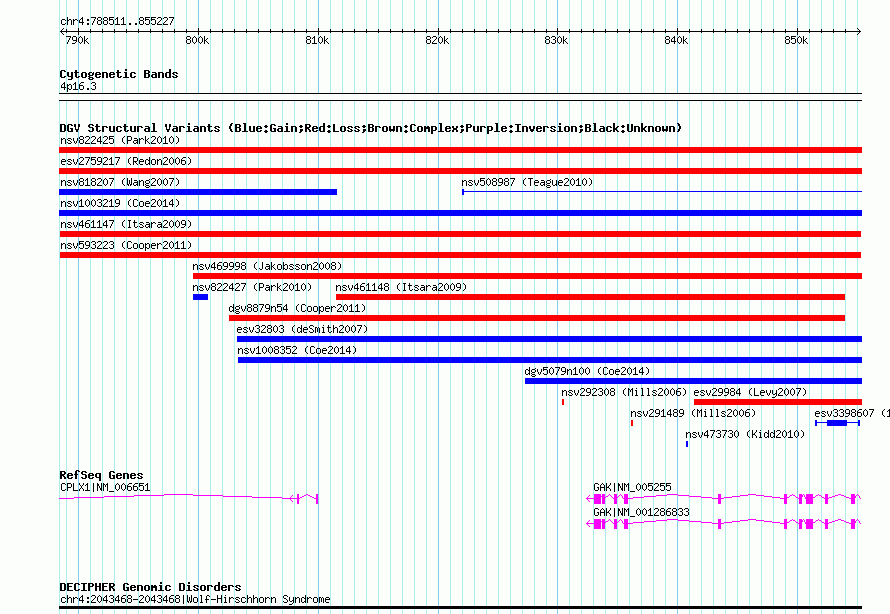The image size is (890, 614).
Task: Select the esv29984 (Levy2007) red bar
Action: pyautogui.click(x=778, y=402)
